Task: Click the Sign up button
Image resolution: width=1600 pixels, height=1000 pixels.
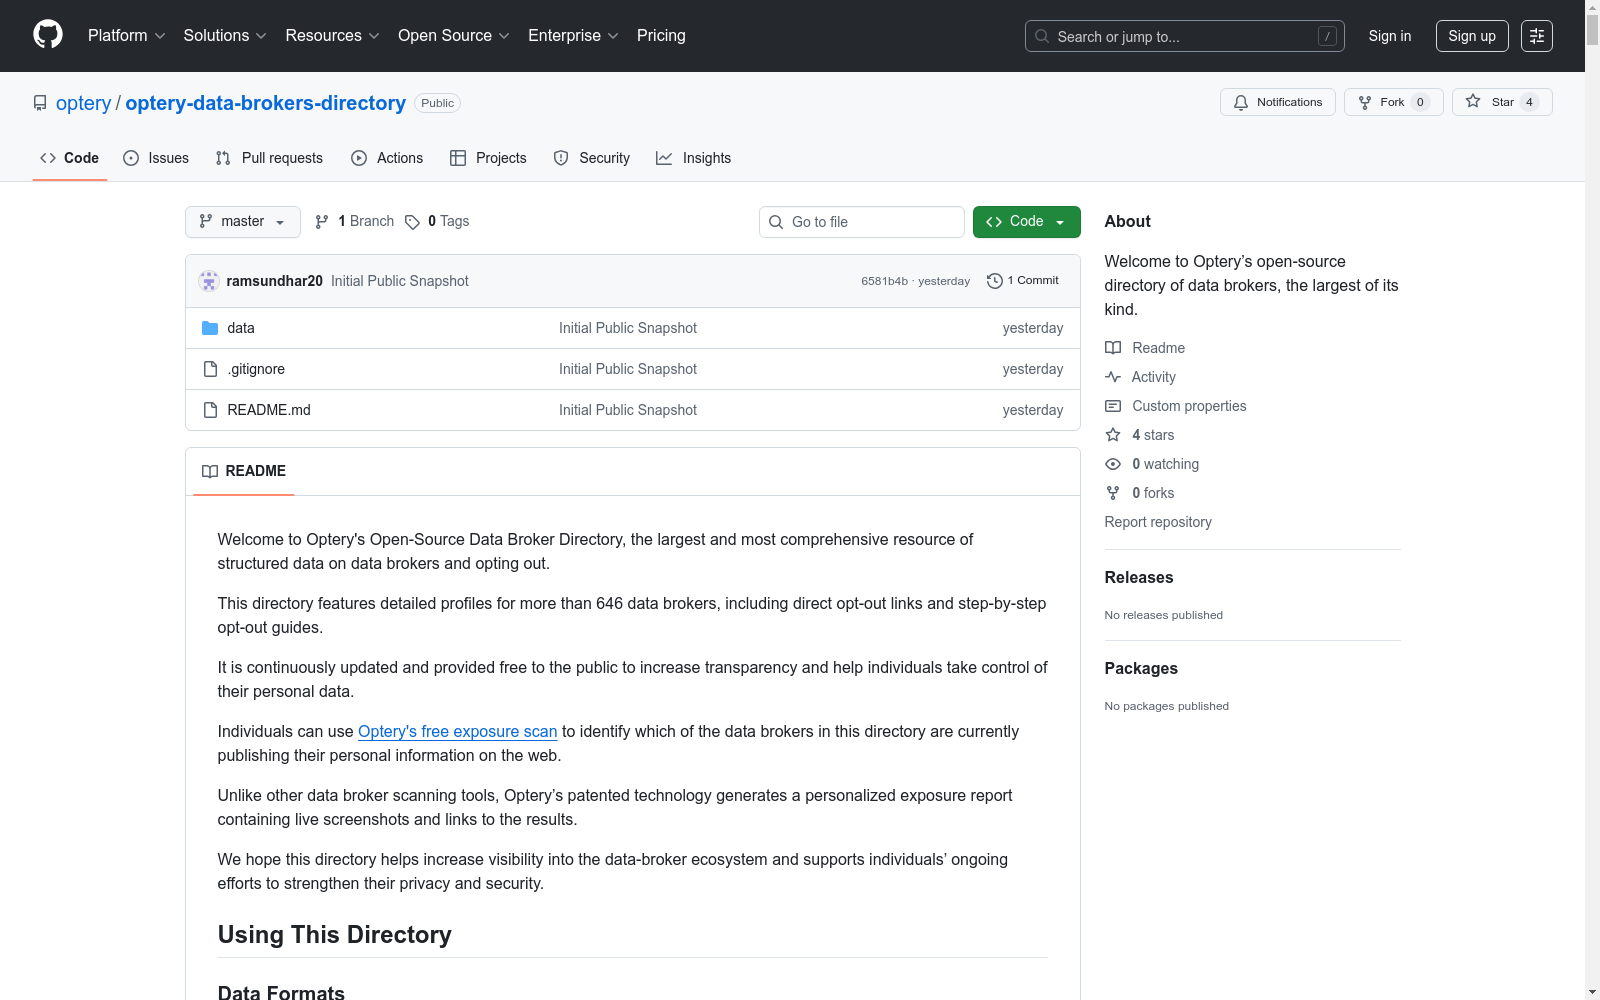Action: (x=1472, y=36)
